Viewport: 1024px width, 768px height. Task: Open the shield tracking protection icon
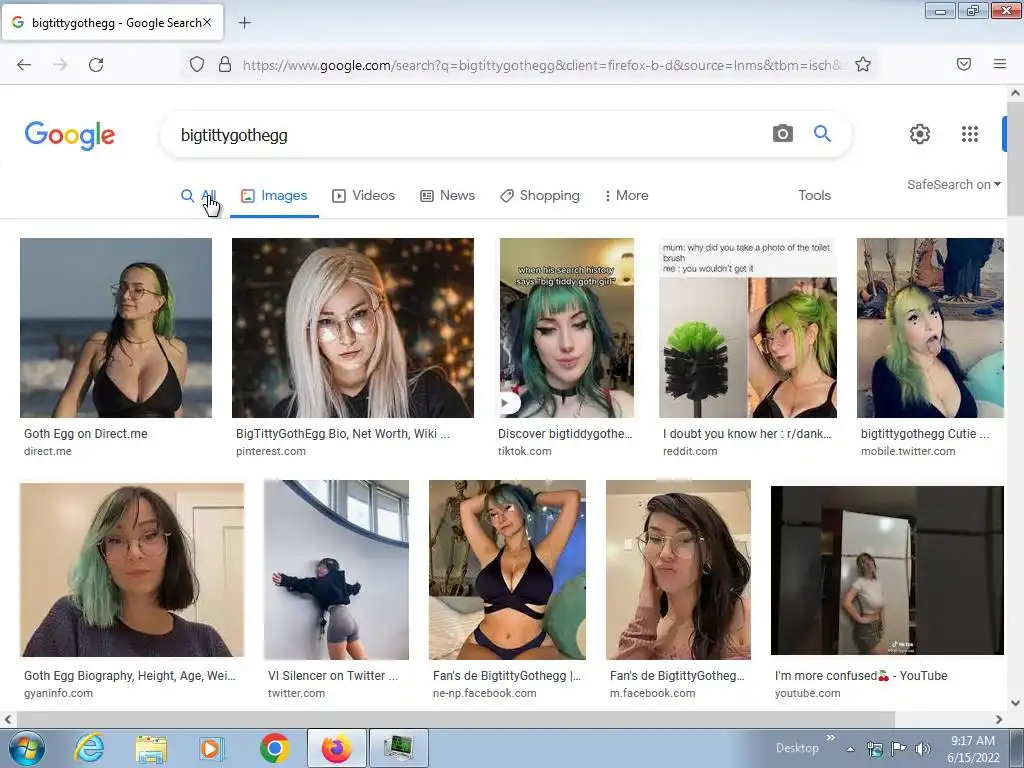(197, 65)
